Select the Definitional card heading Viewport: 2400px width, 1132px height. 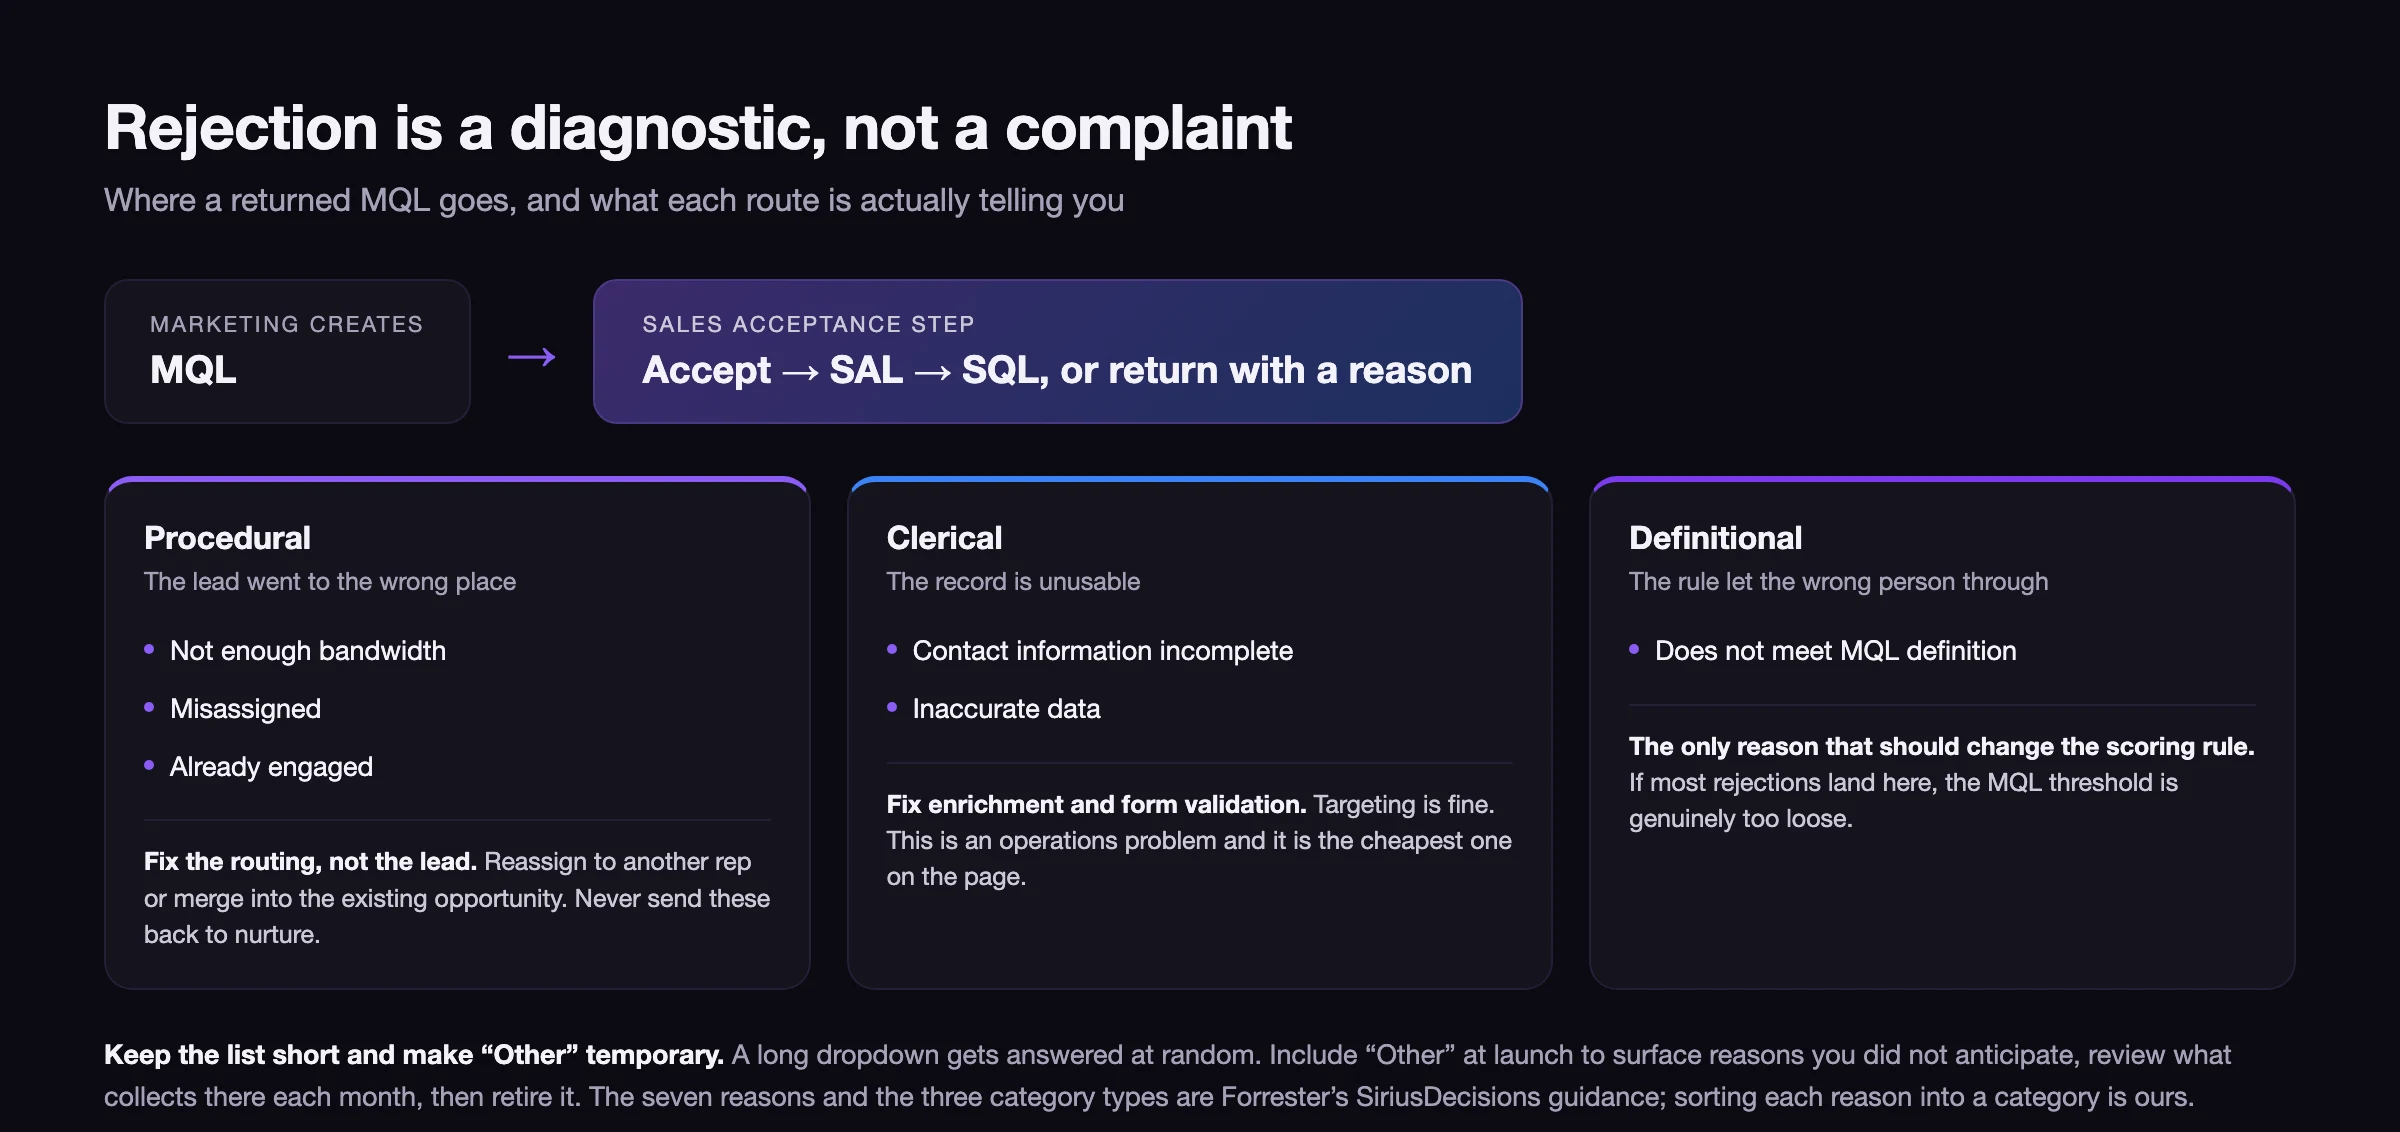pos(1715,538)
